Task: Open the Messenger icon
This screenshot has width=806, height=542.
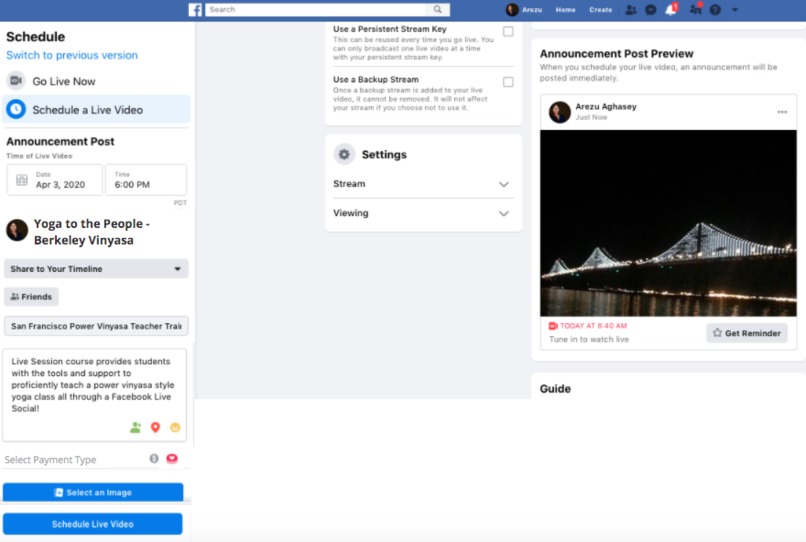Action: coord(651,10)
